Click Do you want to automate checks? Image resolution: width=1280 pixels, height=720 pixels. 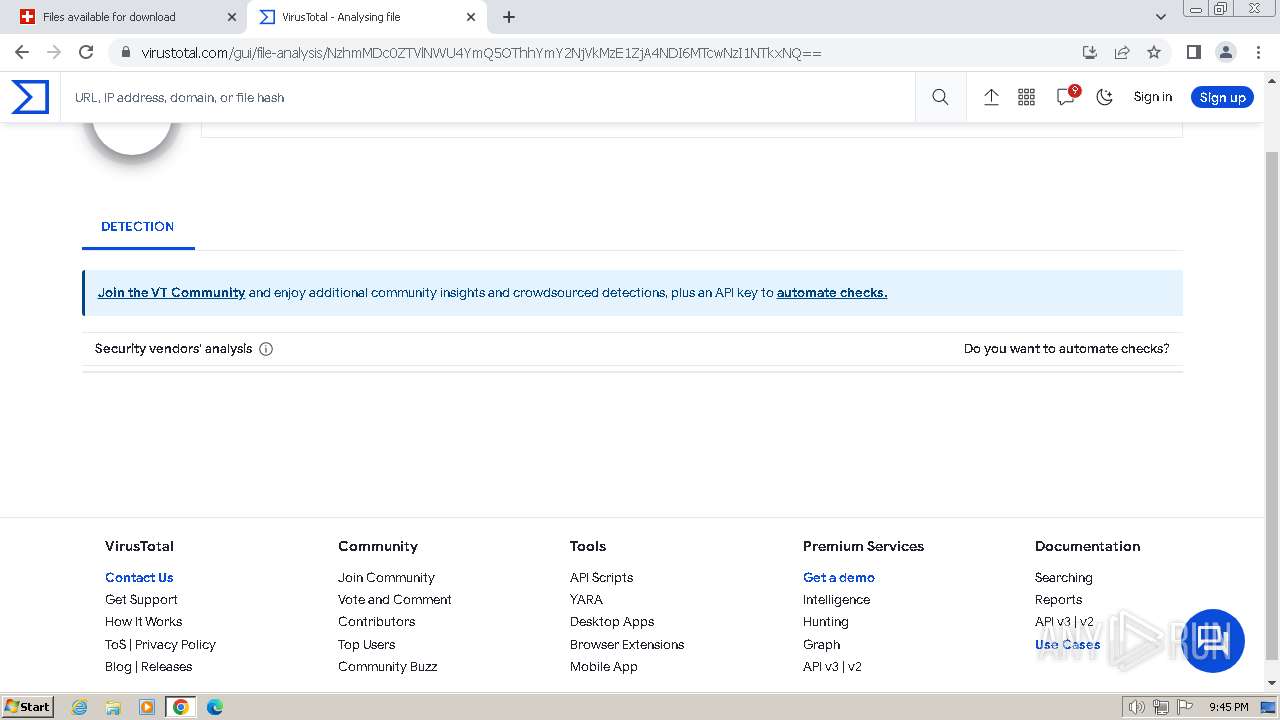[x=1066, y=349]
